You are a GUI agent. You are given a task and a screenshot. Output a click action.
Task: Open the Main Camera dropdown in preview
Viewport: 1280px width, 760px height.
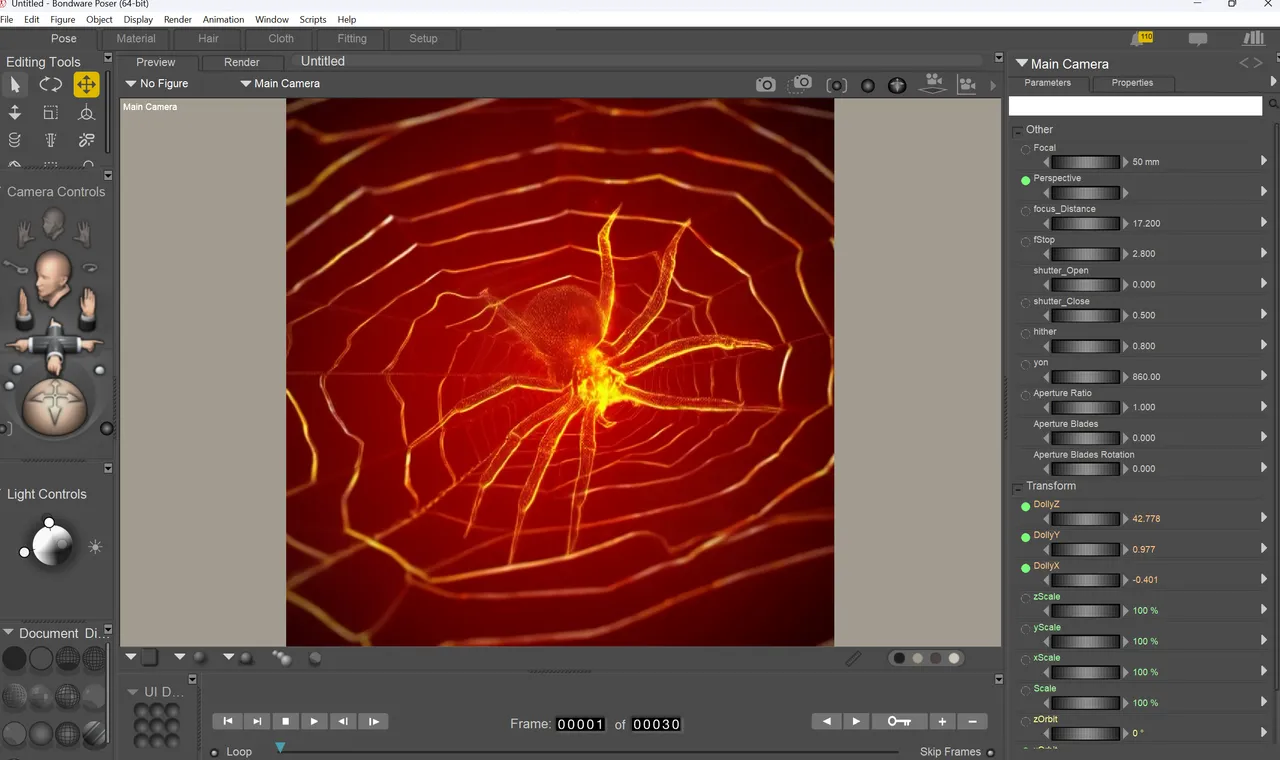280,84
